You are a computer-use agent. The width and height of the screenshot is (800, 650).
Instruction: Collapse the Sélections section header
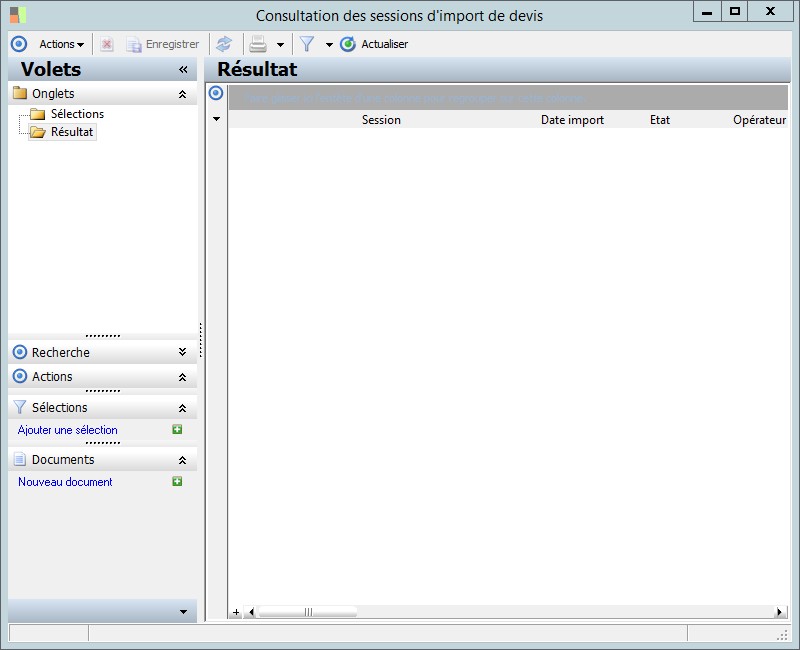182,408
